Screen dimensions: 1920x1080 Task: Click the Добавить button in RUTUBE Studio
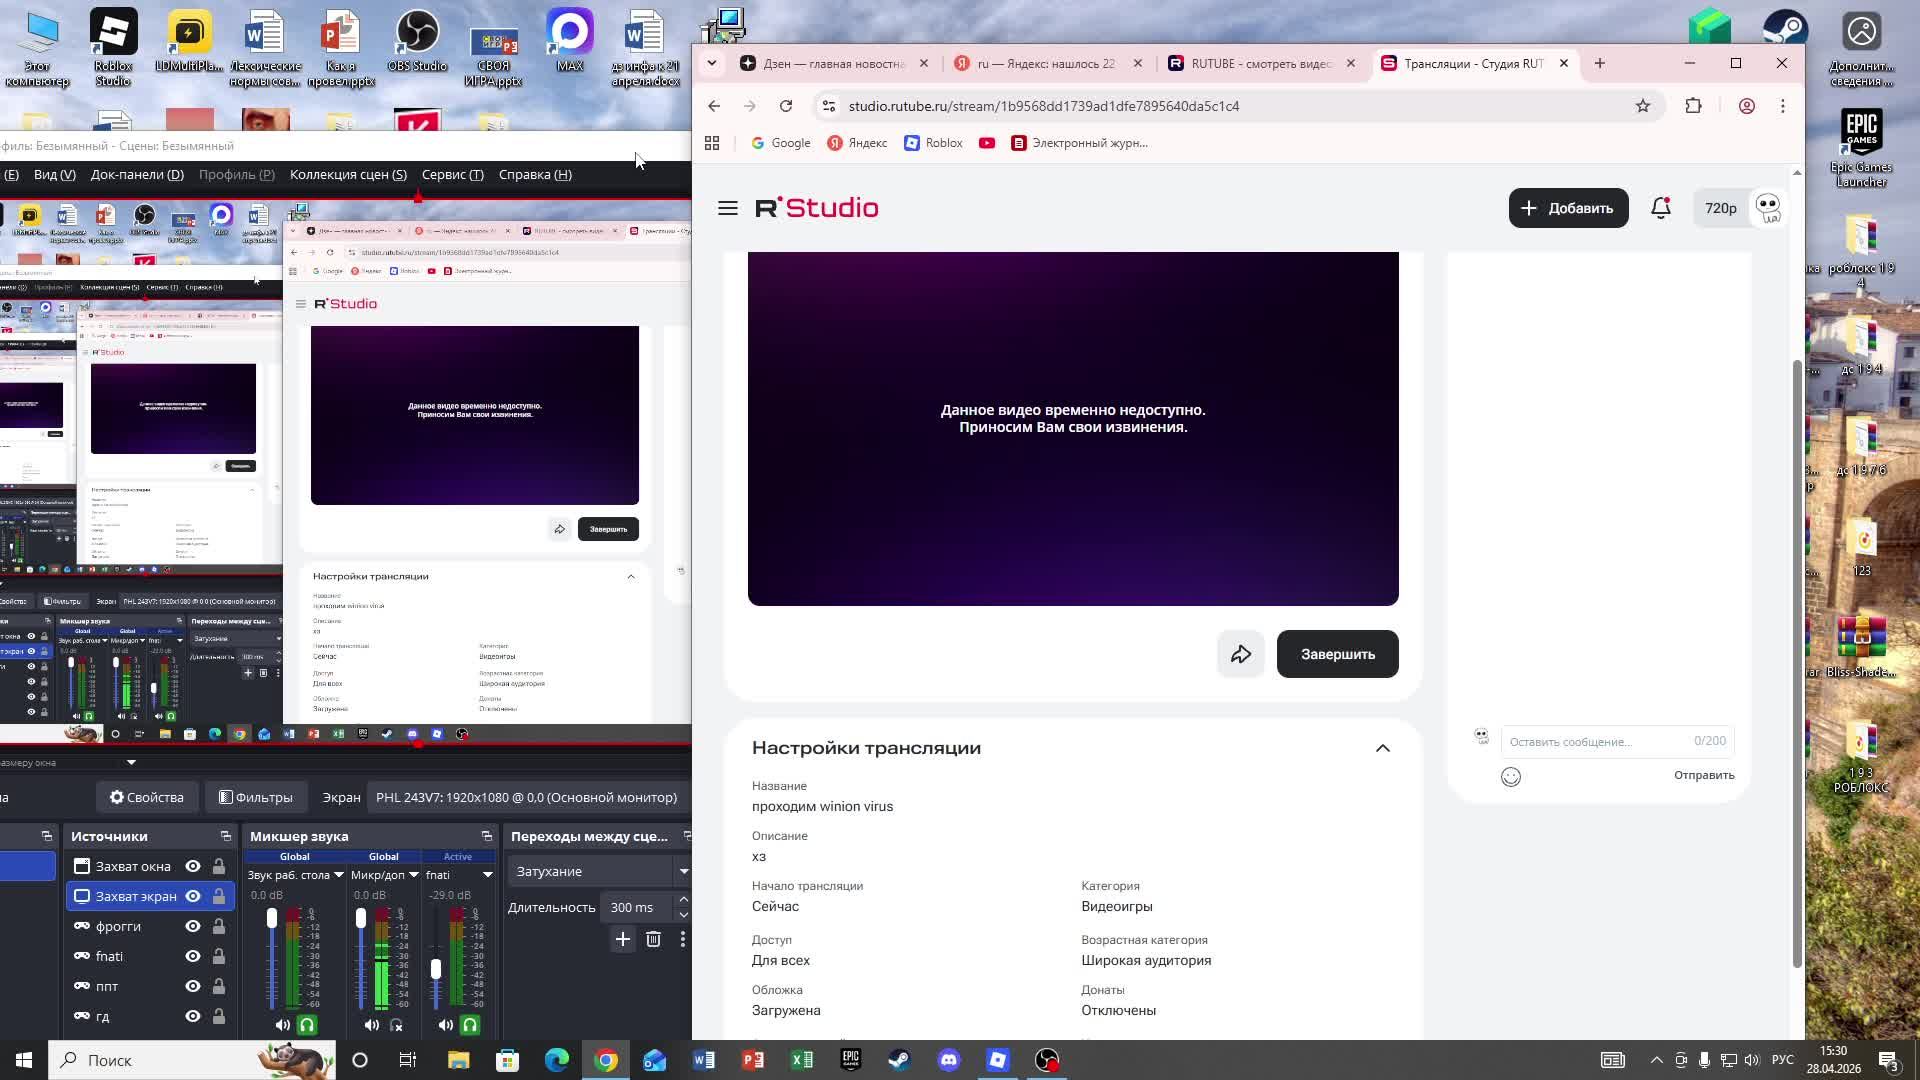click(1568, 208)
